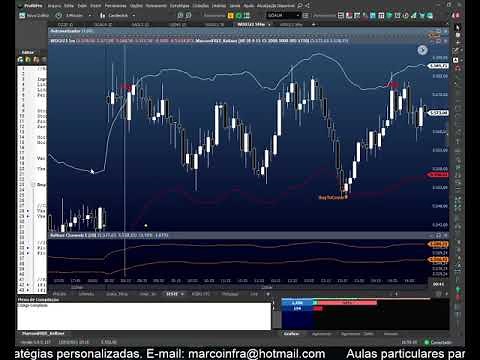Click the Conectado status indicator
The height and width of the screenshot is (360, 480).
(438, 342)
